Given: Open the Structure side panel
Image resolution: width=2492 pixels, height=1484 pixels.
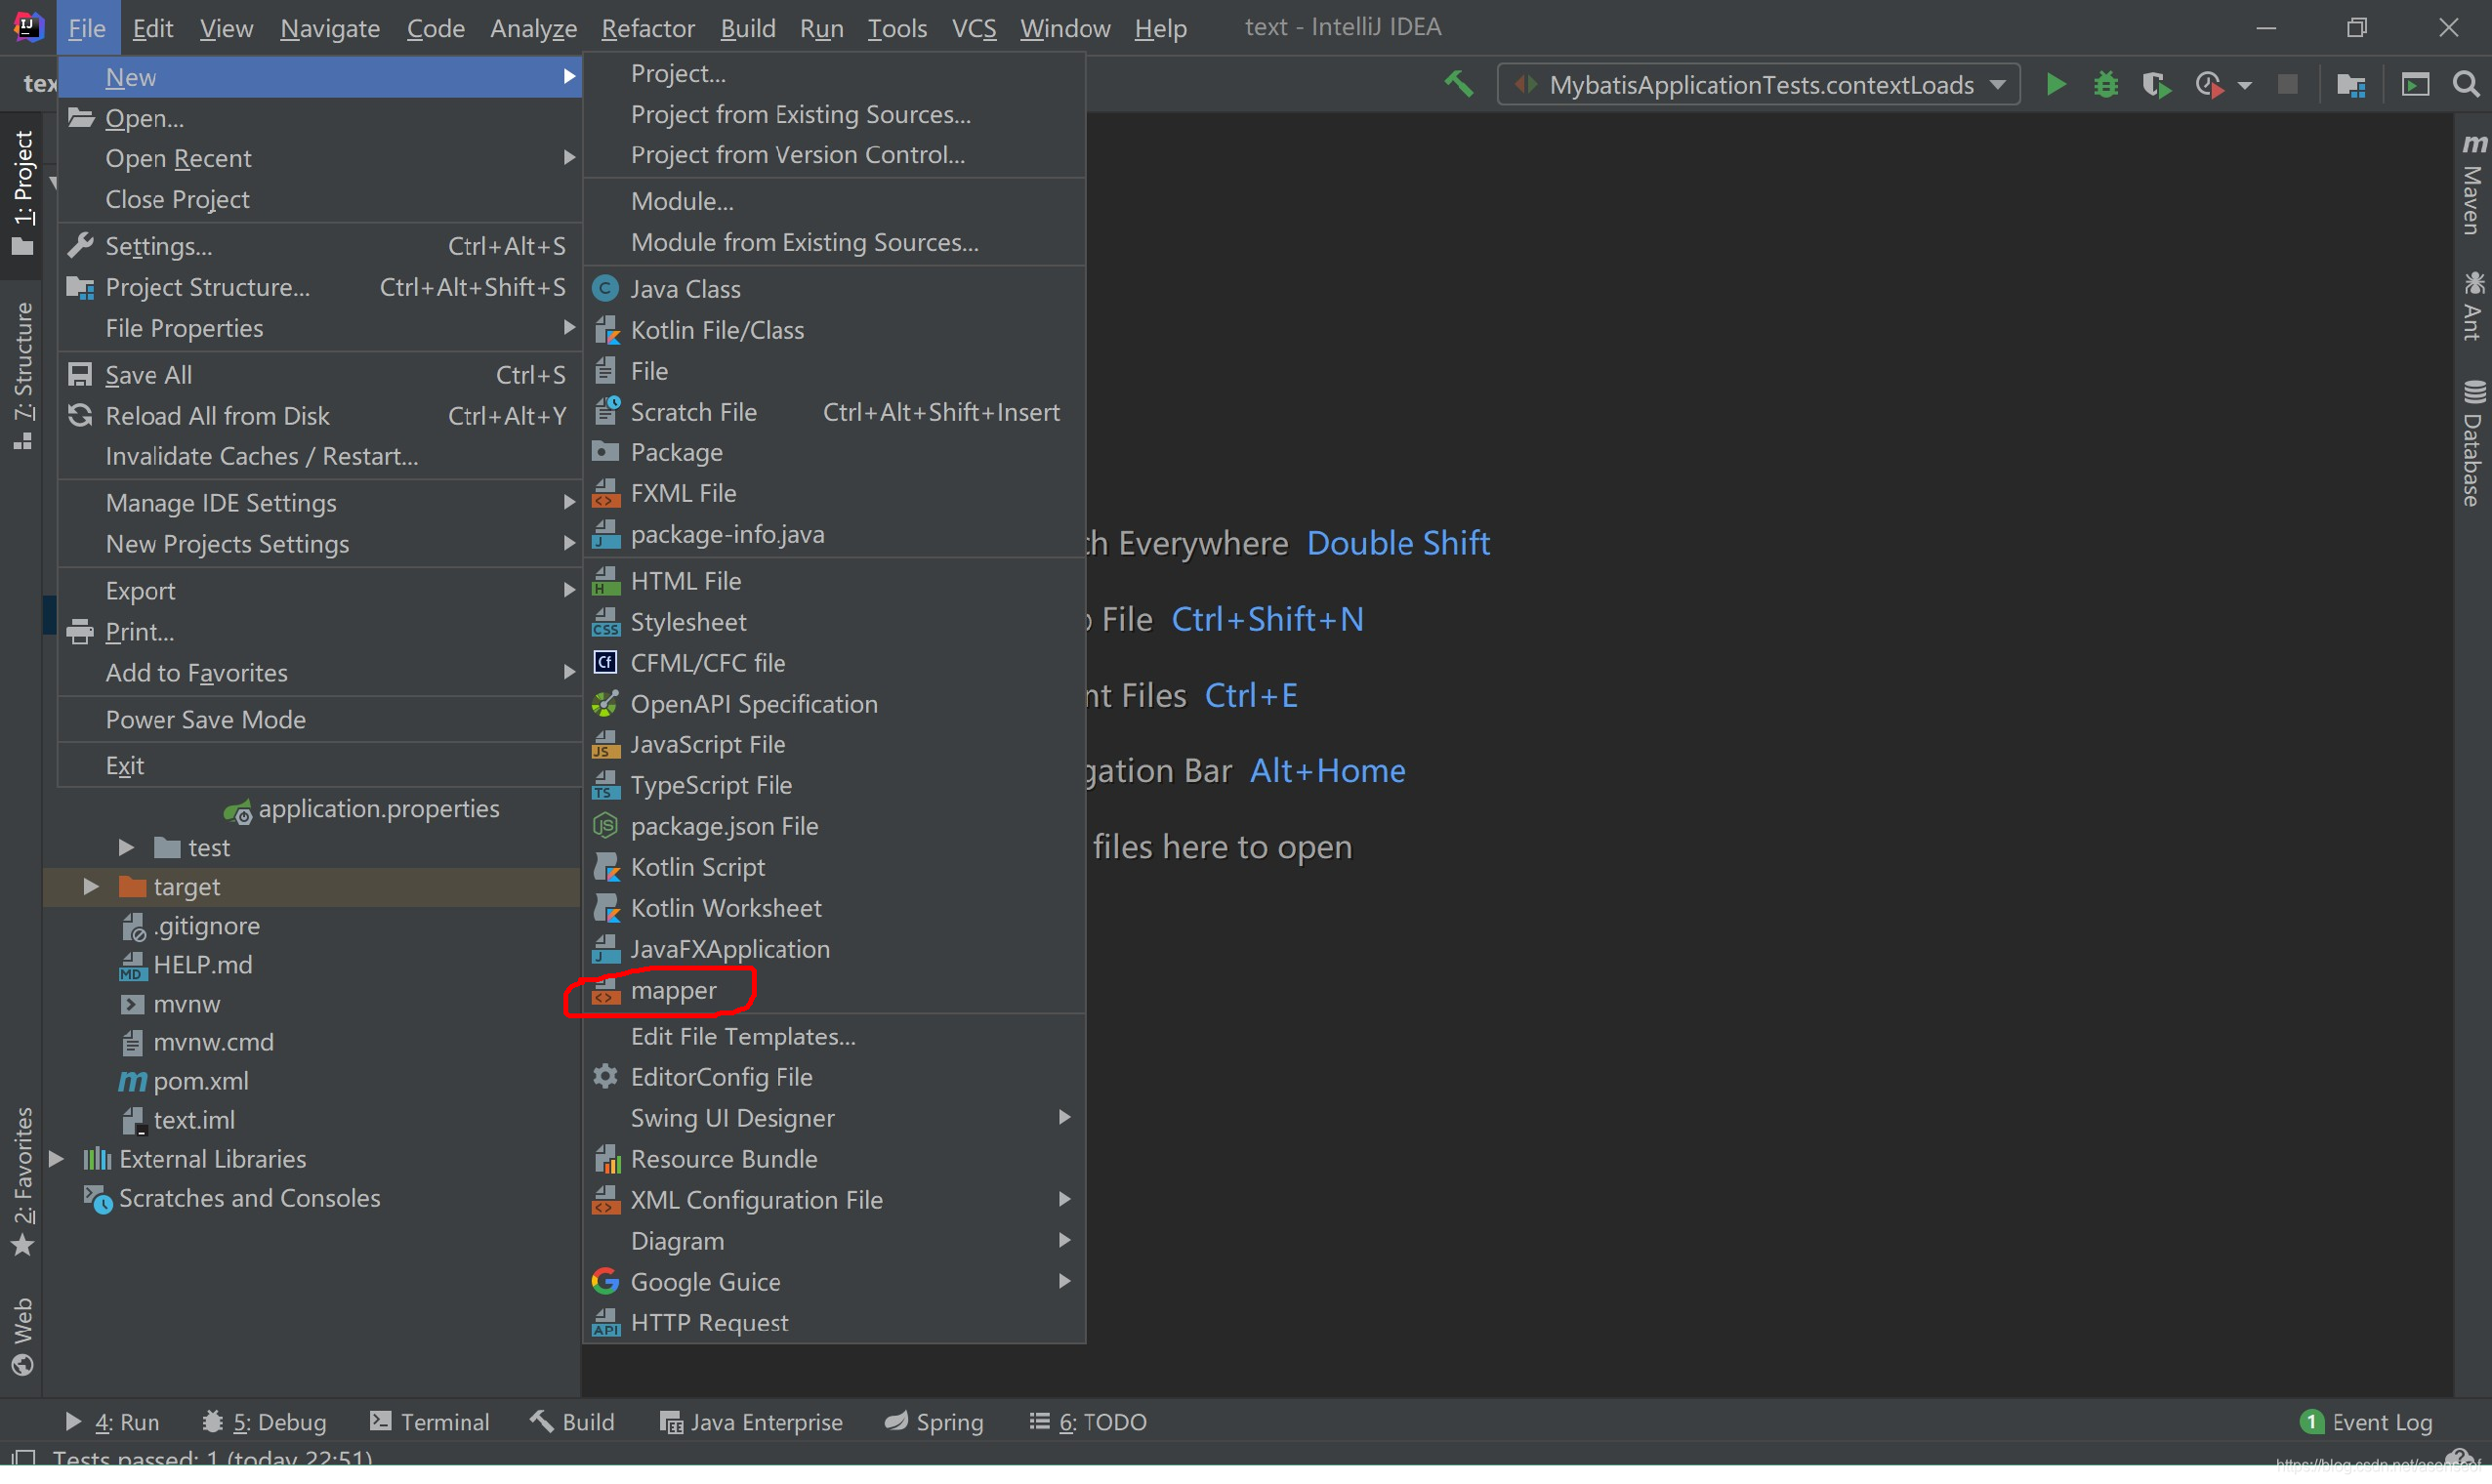Looking at the screenshot, I should coord(23,377).
